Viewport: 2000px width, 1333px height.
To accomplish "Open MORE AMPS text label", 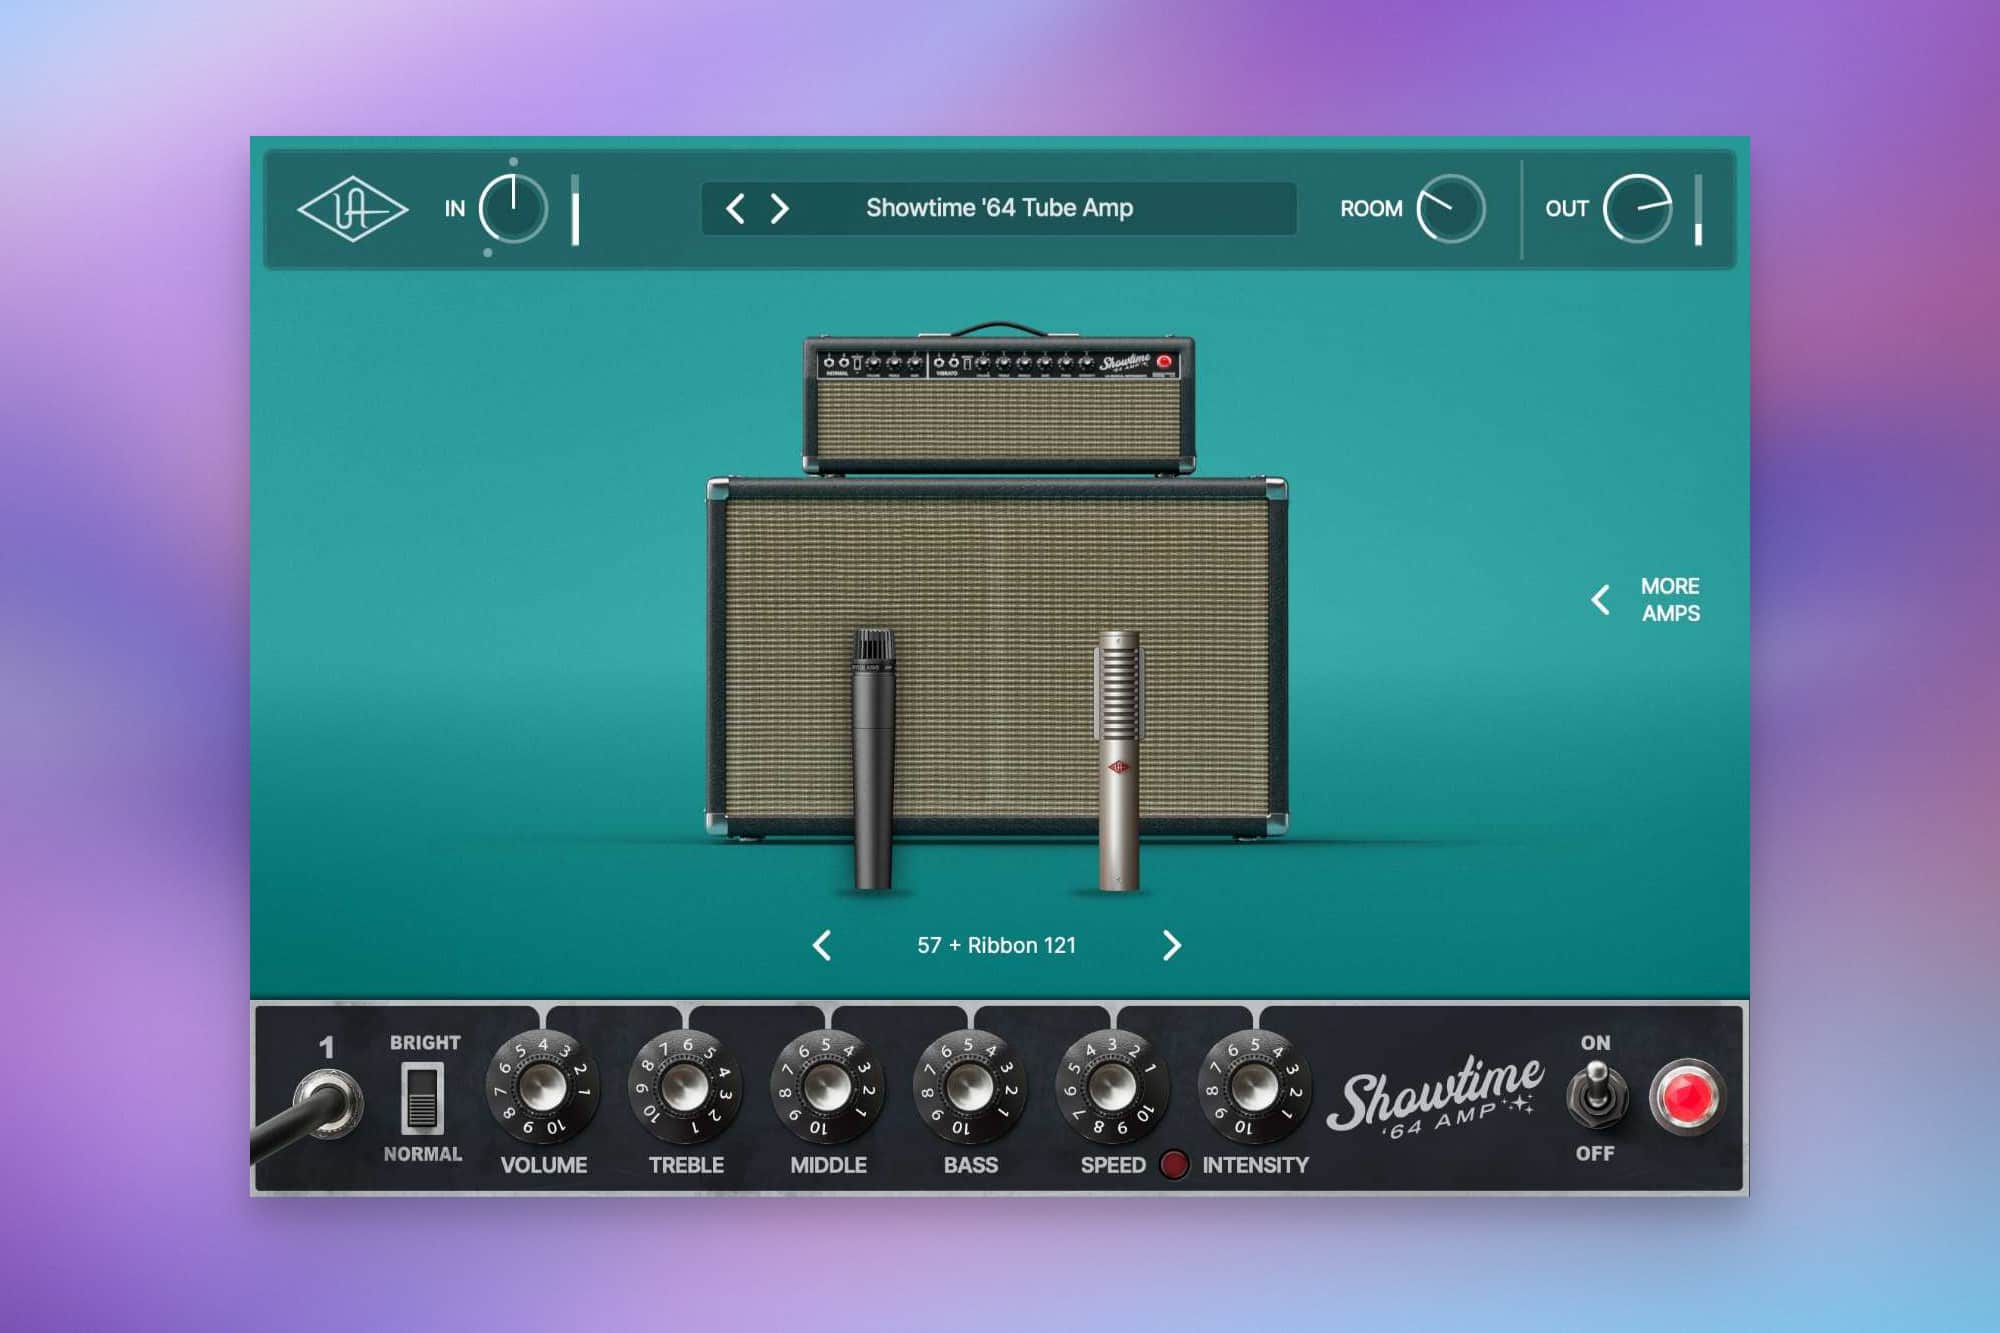I will click(1669, 600).
